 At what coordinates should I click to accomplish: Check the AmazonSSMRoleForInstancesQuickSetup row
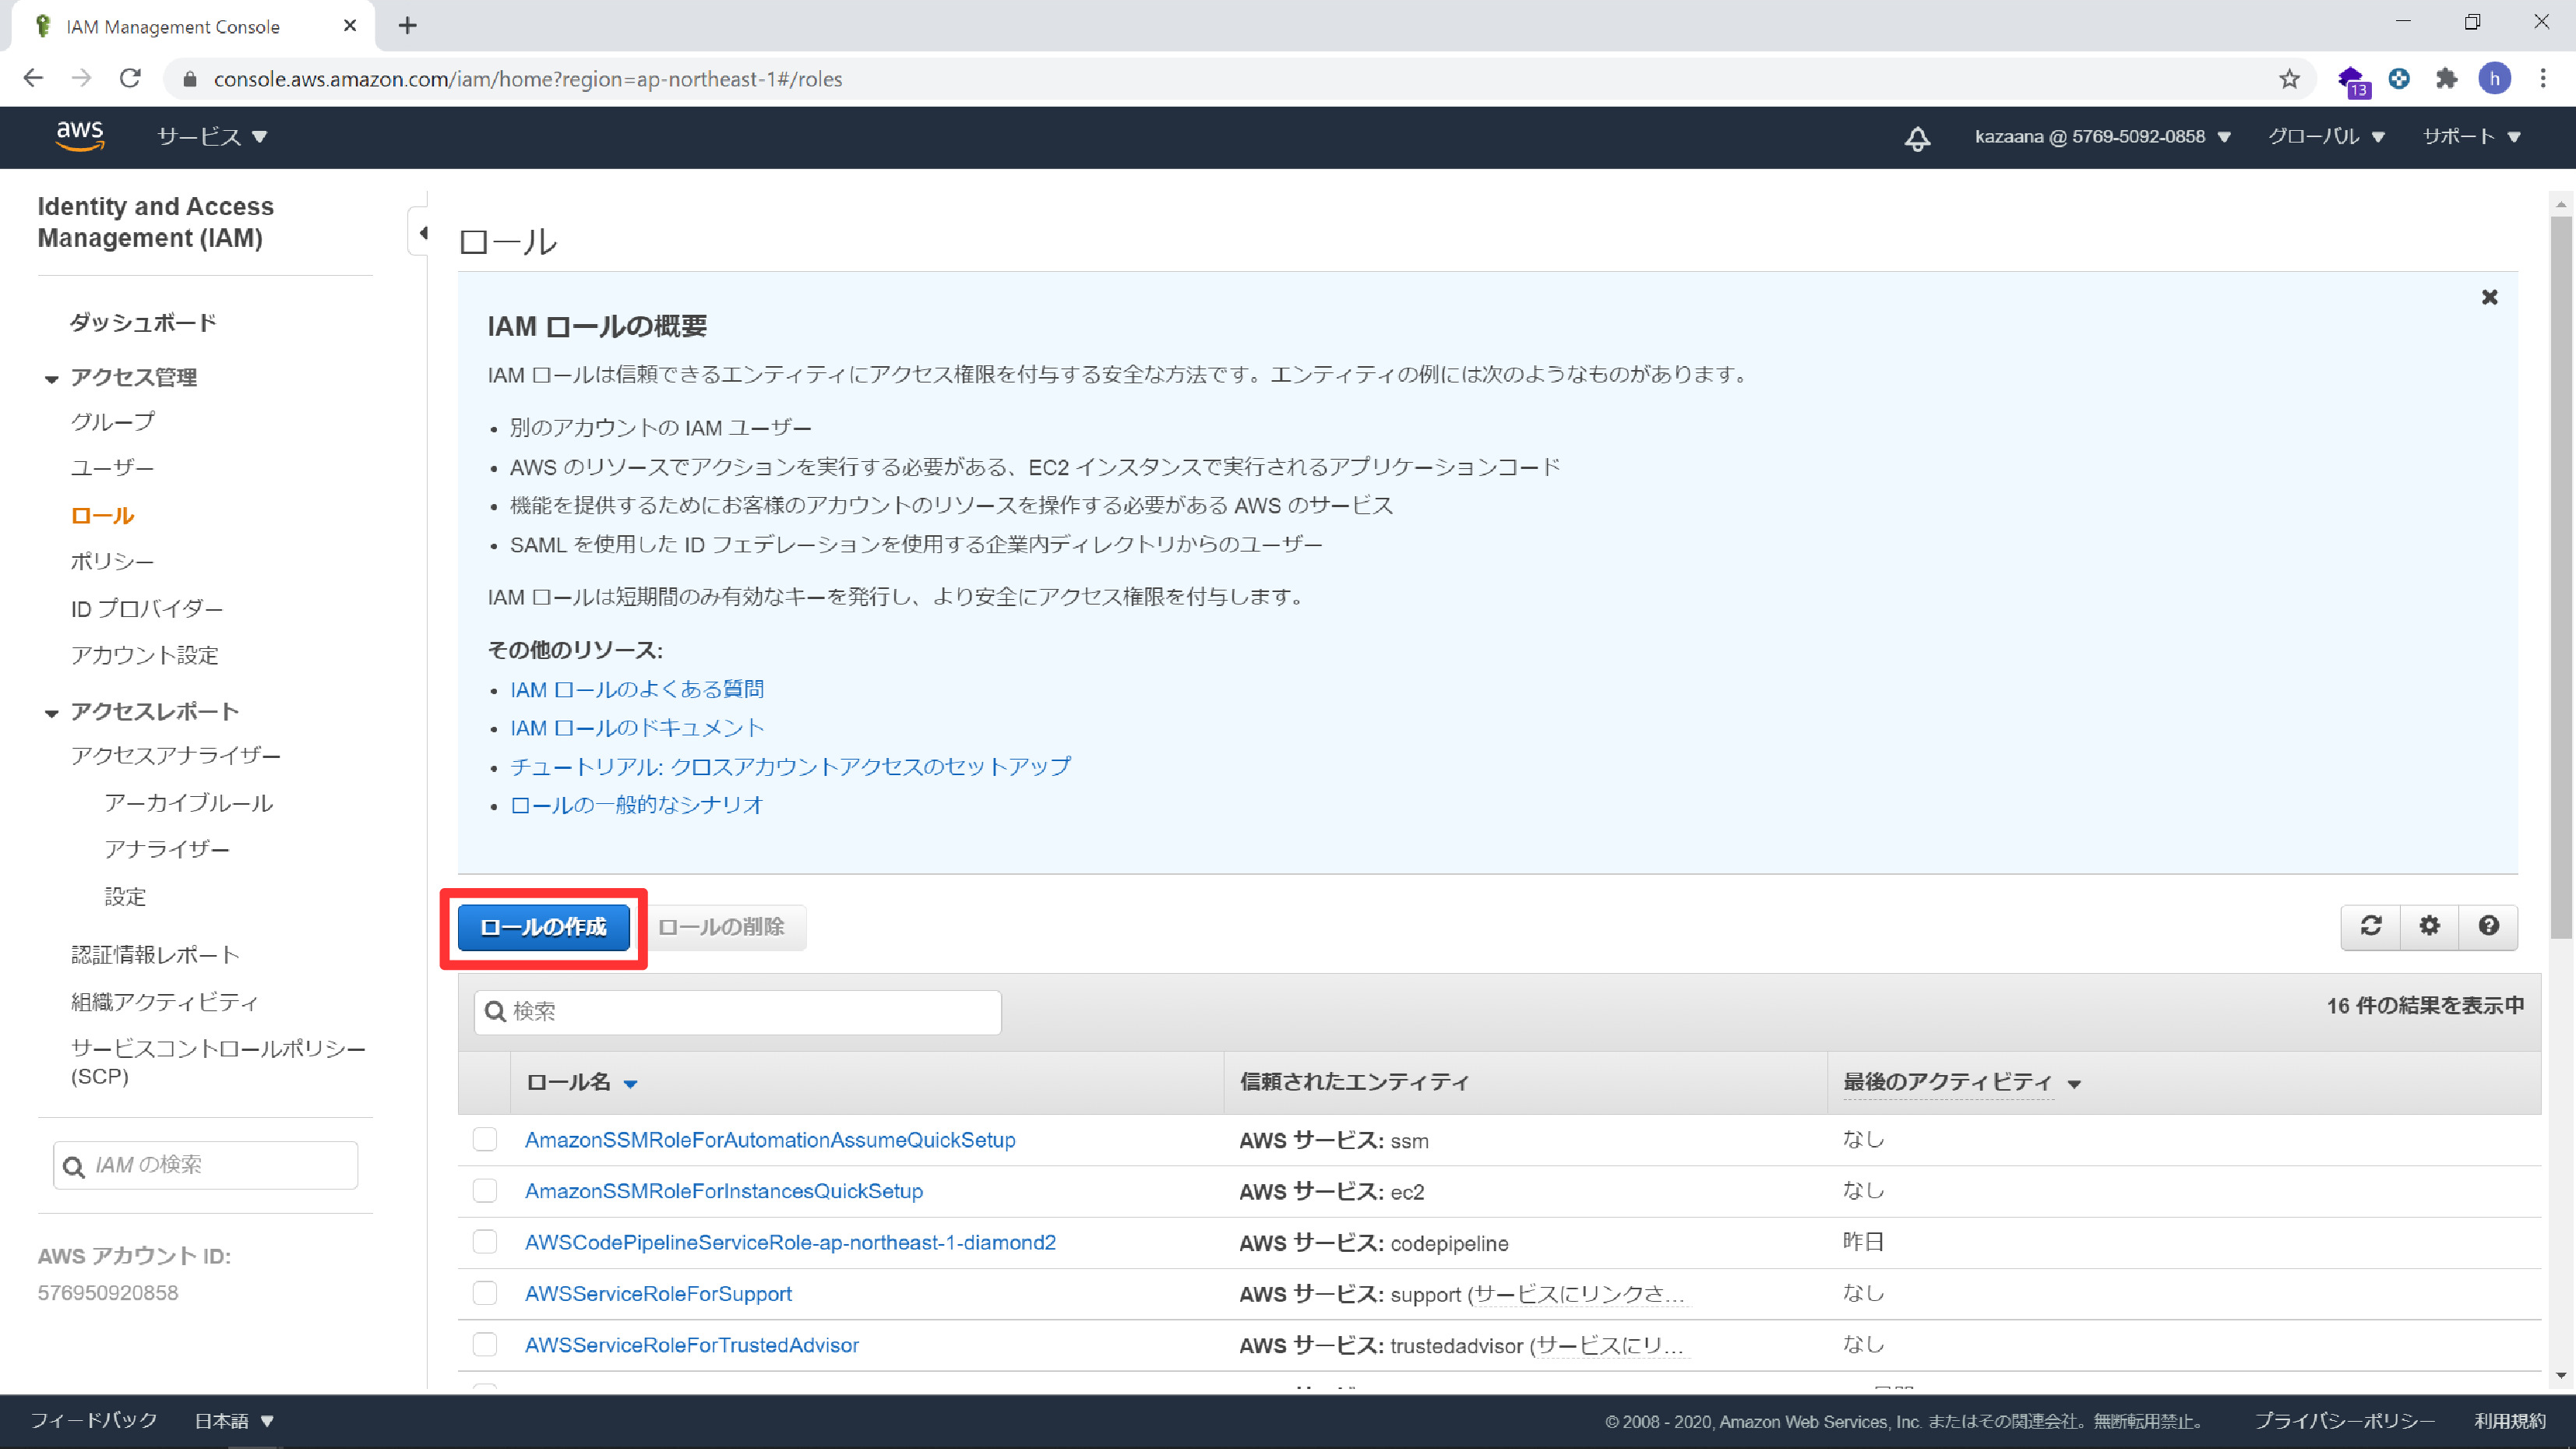click(485, 1190)
